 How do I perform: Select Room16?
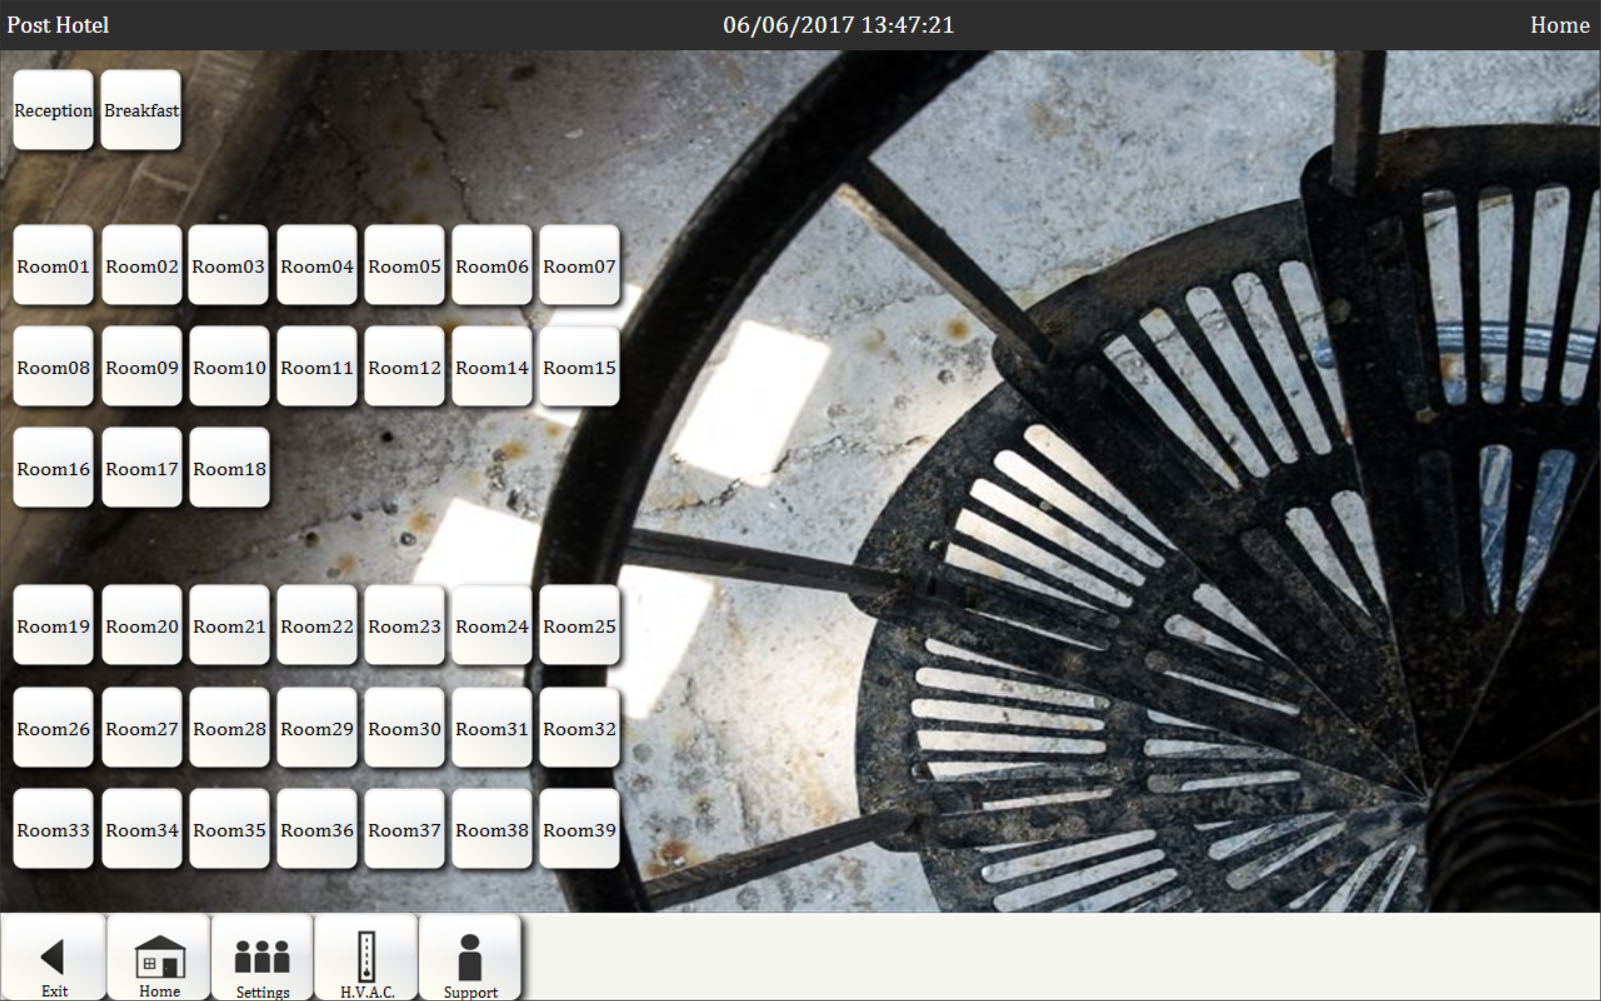[53, 468]
